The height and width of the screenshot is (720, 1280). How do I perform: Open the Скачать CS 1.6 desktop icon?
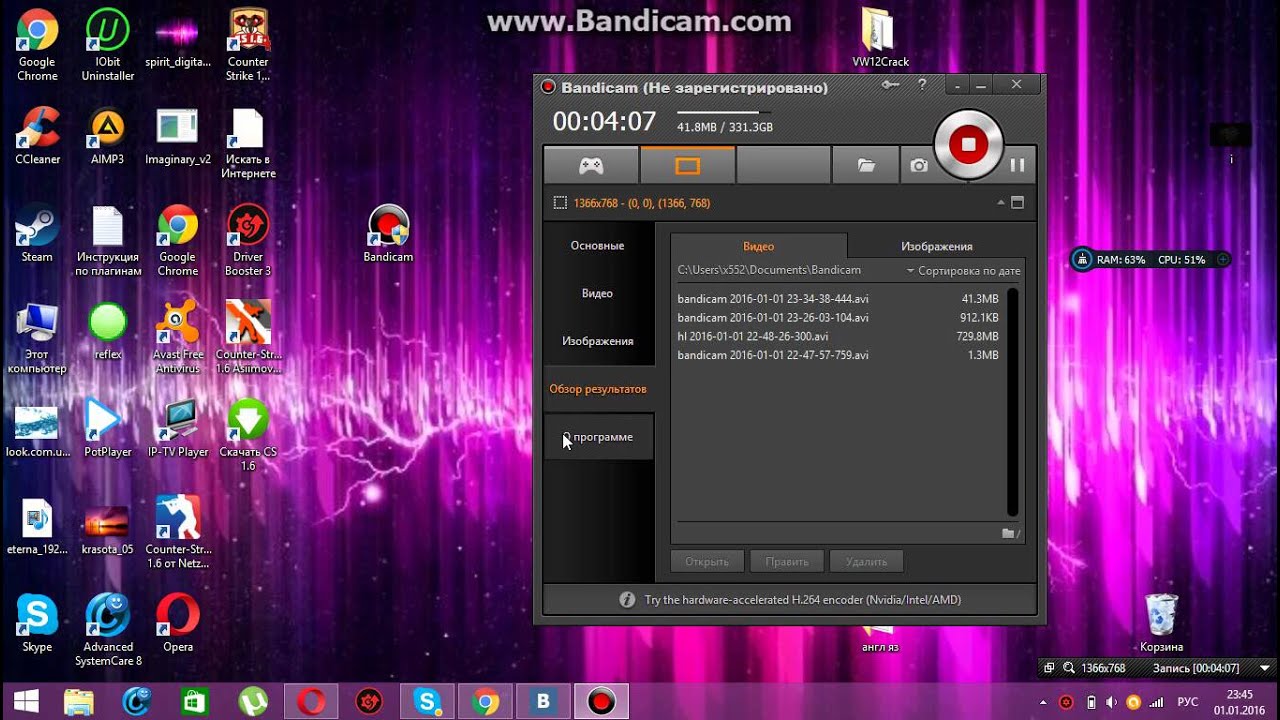248,435
